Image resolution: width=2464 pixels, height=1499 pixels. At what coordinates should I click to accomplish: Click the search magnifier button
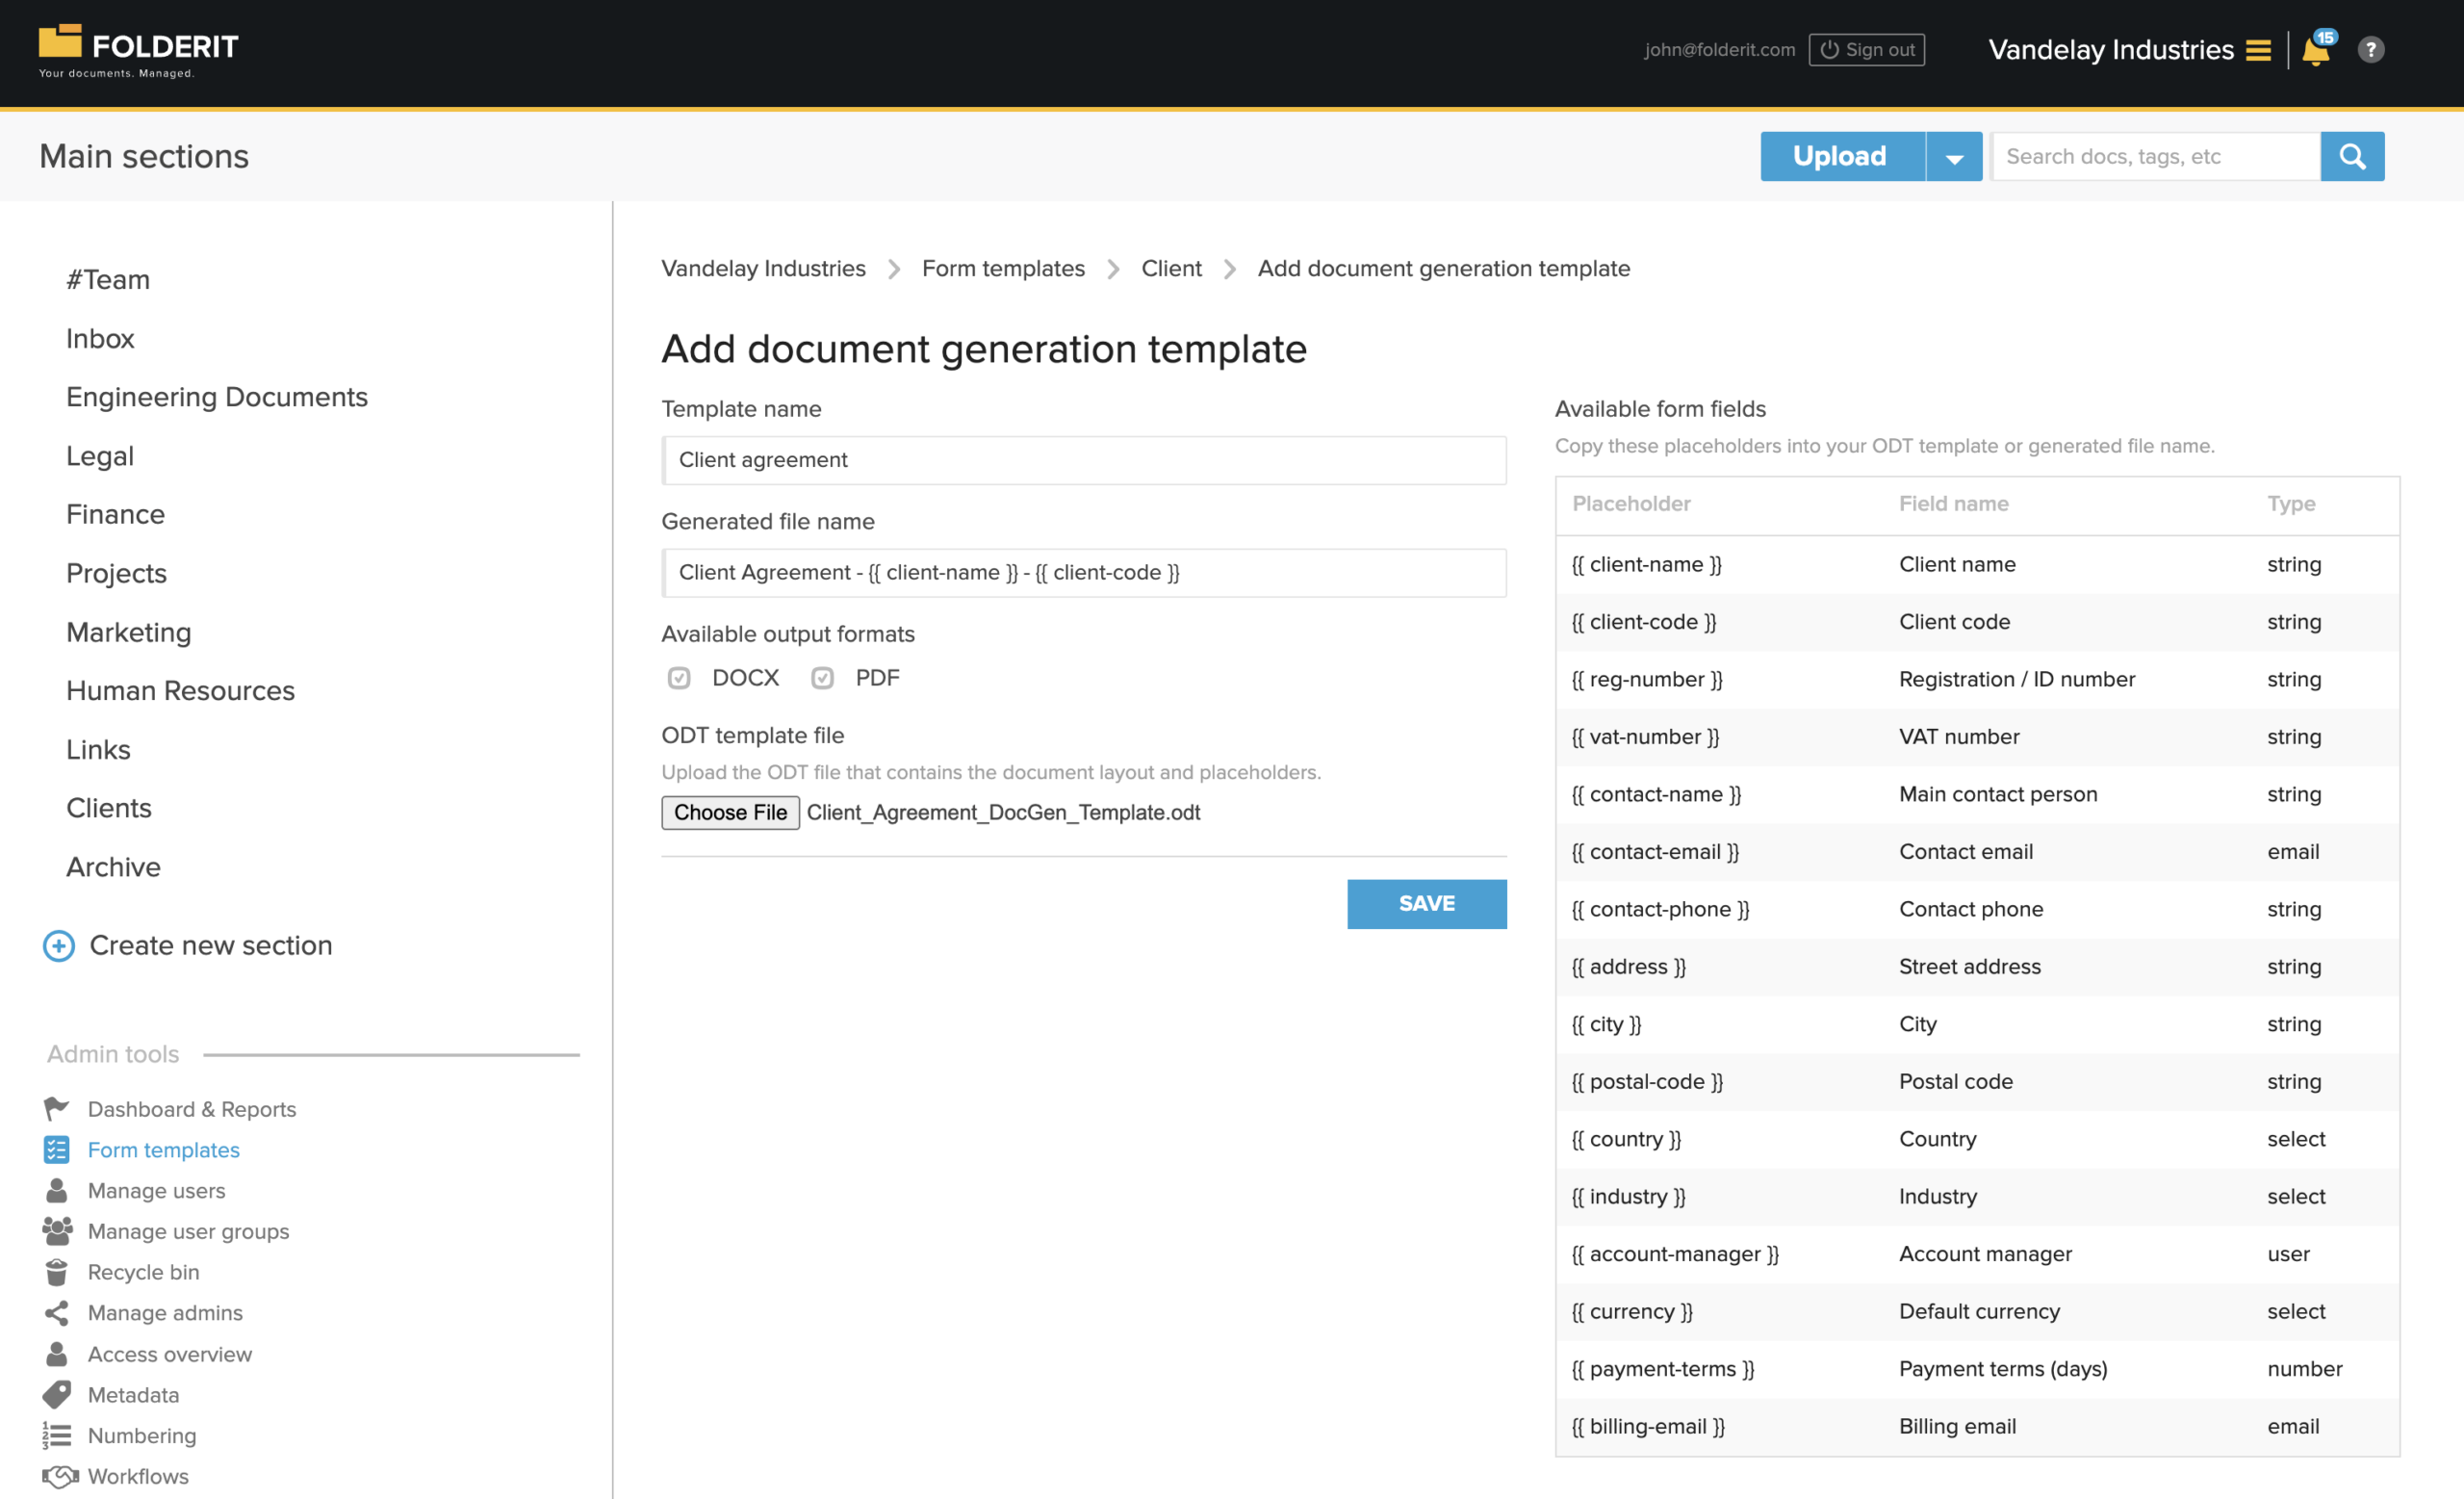point(2352,156)
